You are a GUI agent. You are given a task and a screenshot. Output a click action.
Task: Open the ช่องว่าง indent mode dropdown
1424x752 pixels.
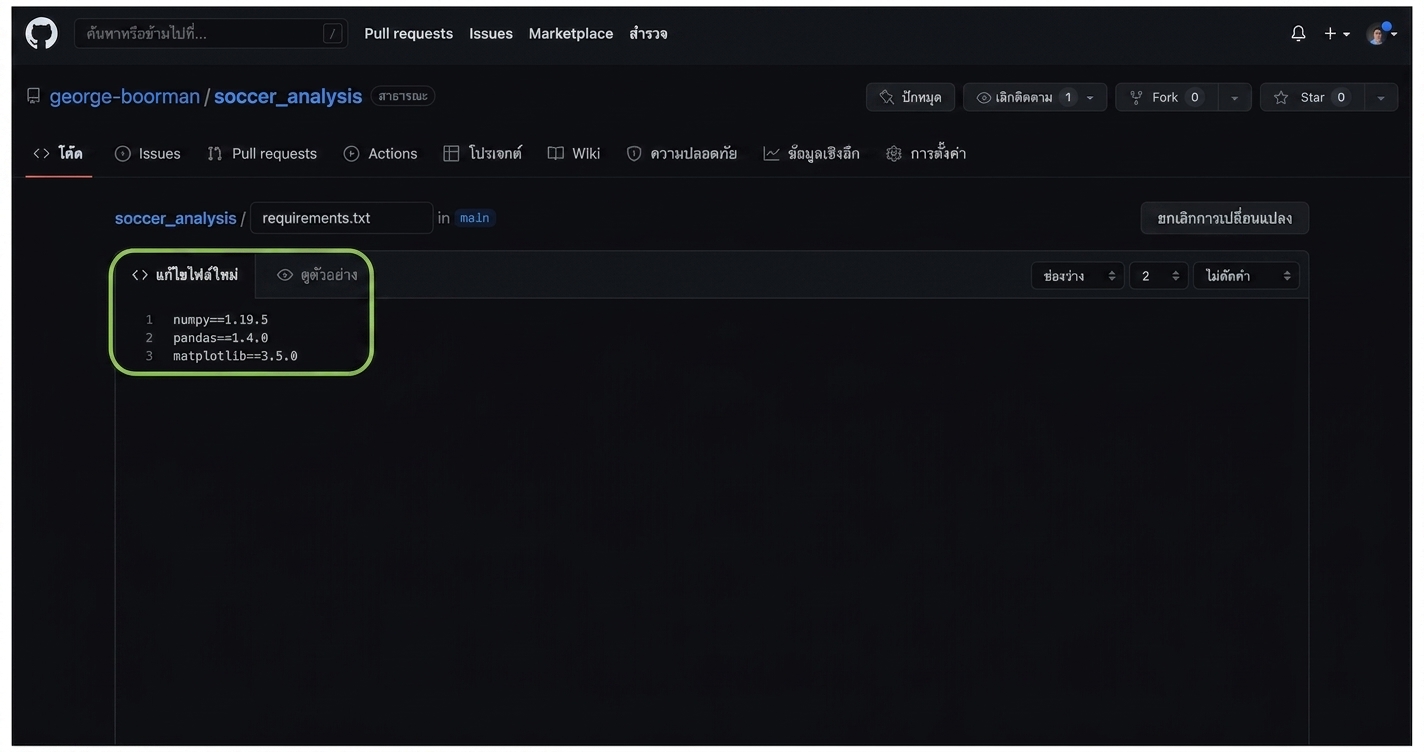(1077, 276)
